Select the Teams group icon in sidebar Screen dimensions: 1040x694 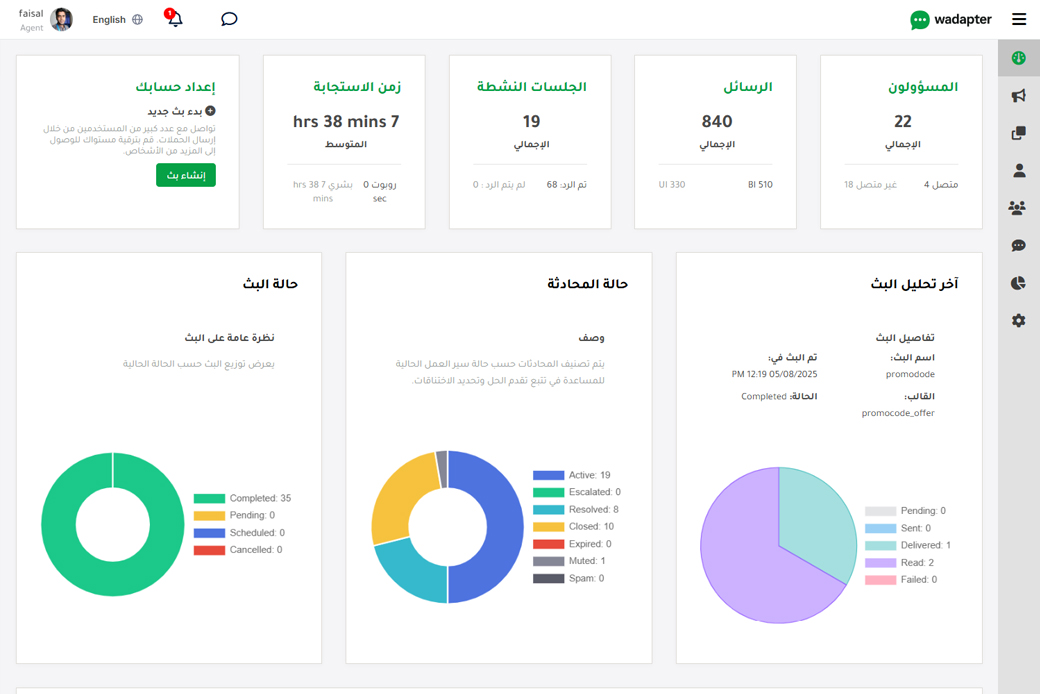(1018, 207)
